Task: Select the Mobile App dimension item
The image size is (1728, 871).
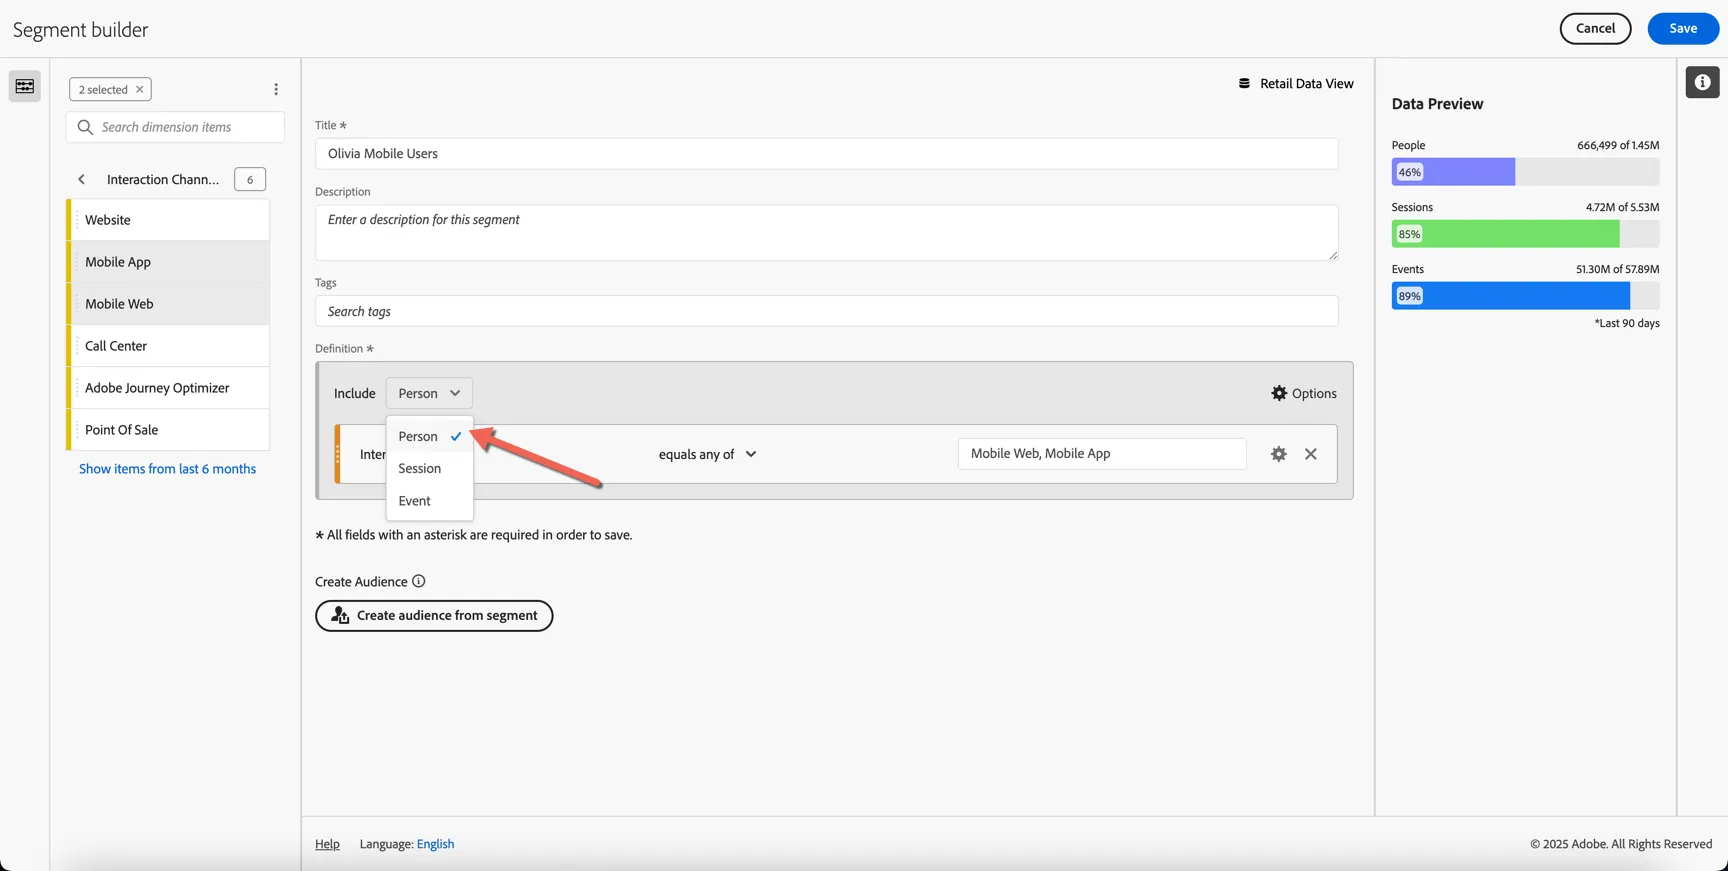Action: pyautogui.click(x=168, y=262)
